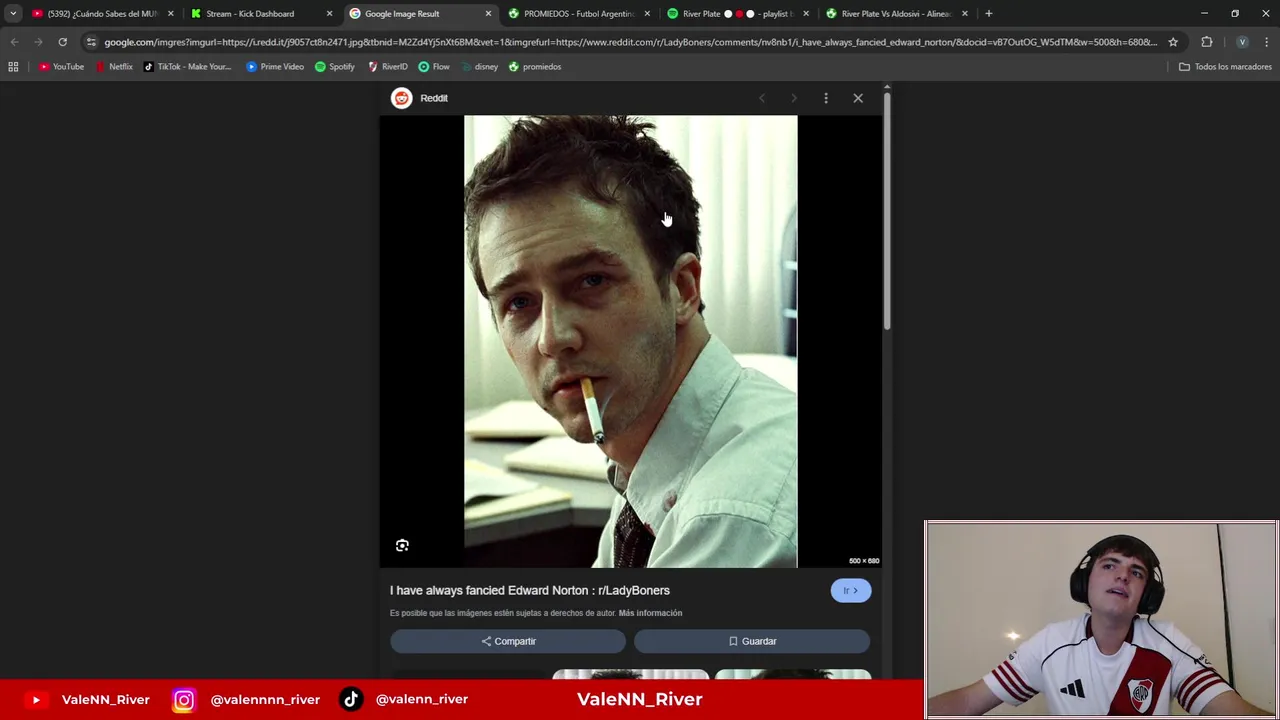
Task: Open the Extensions puzzle icon
Action: pos(1207,42)
